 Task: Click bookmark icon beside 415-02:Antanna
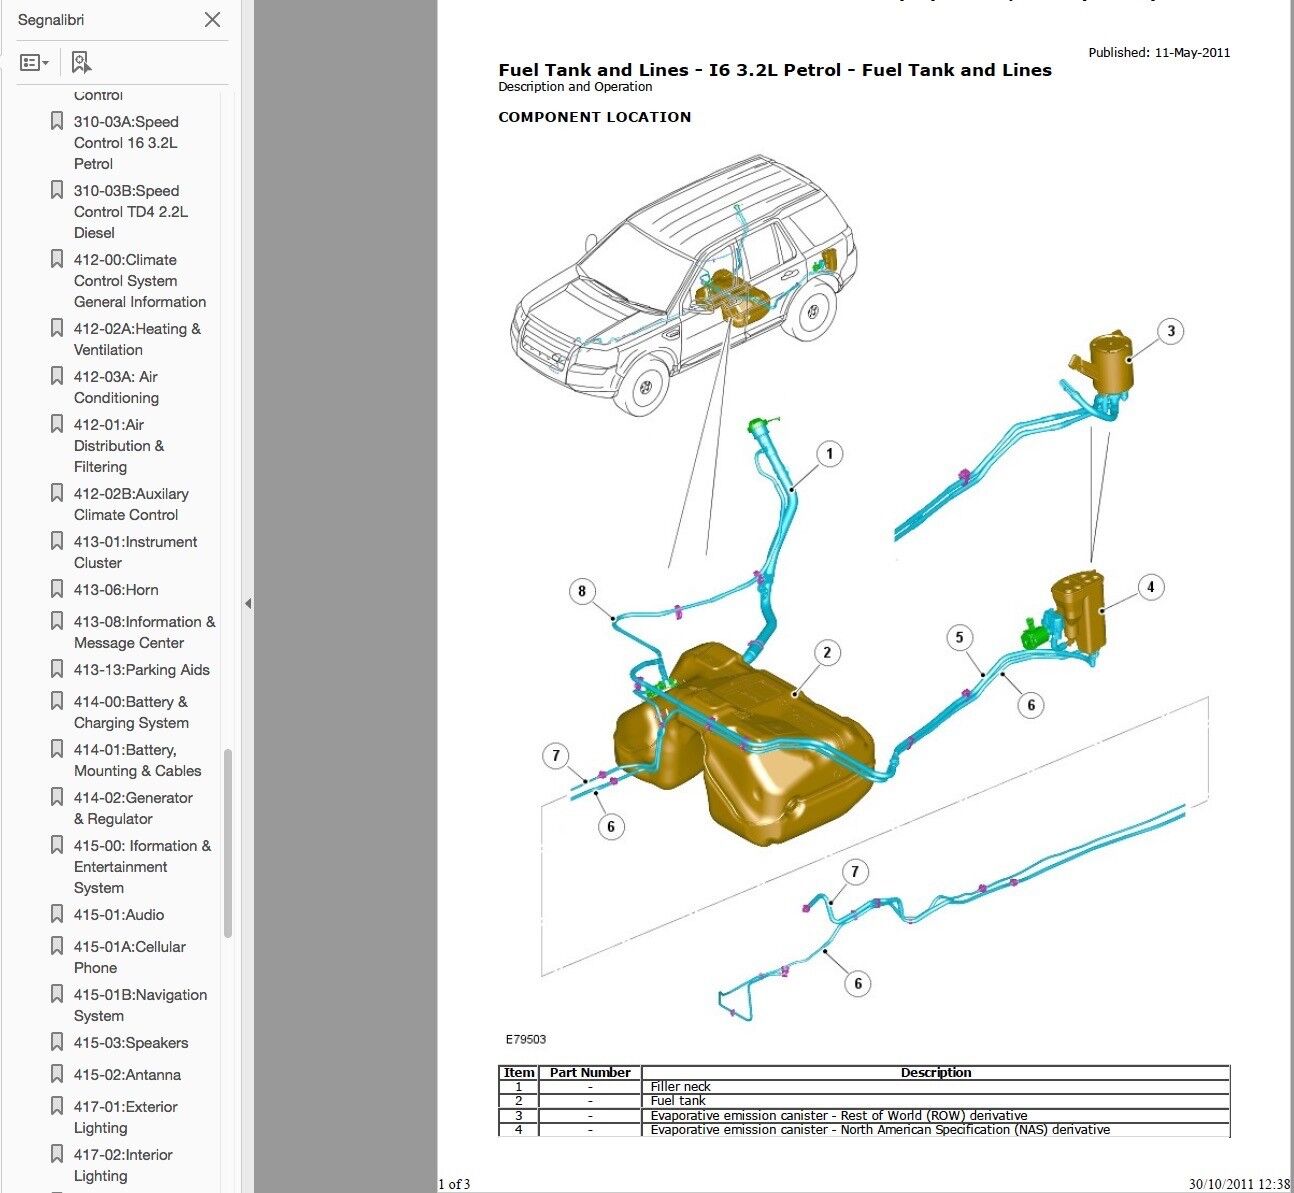(x=57, y=1074)
